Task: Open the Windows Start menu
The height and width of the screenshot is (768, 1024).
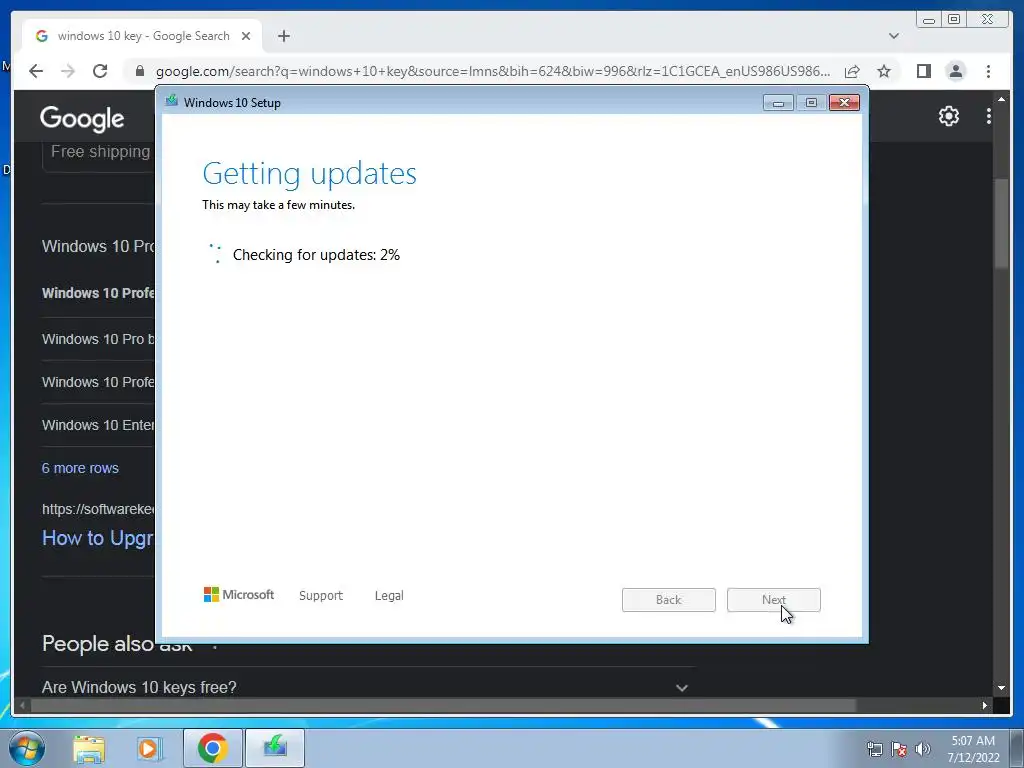Action: [x=26, y=748]
